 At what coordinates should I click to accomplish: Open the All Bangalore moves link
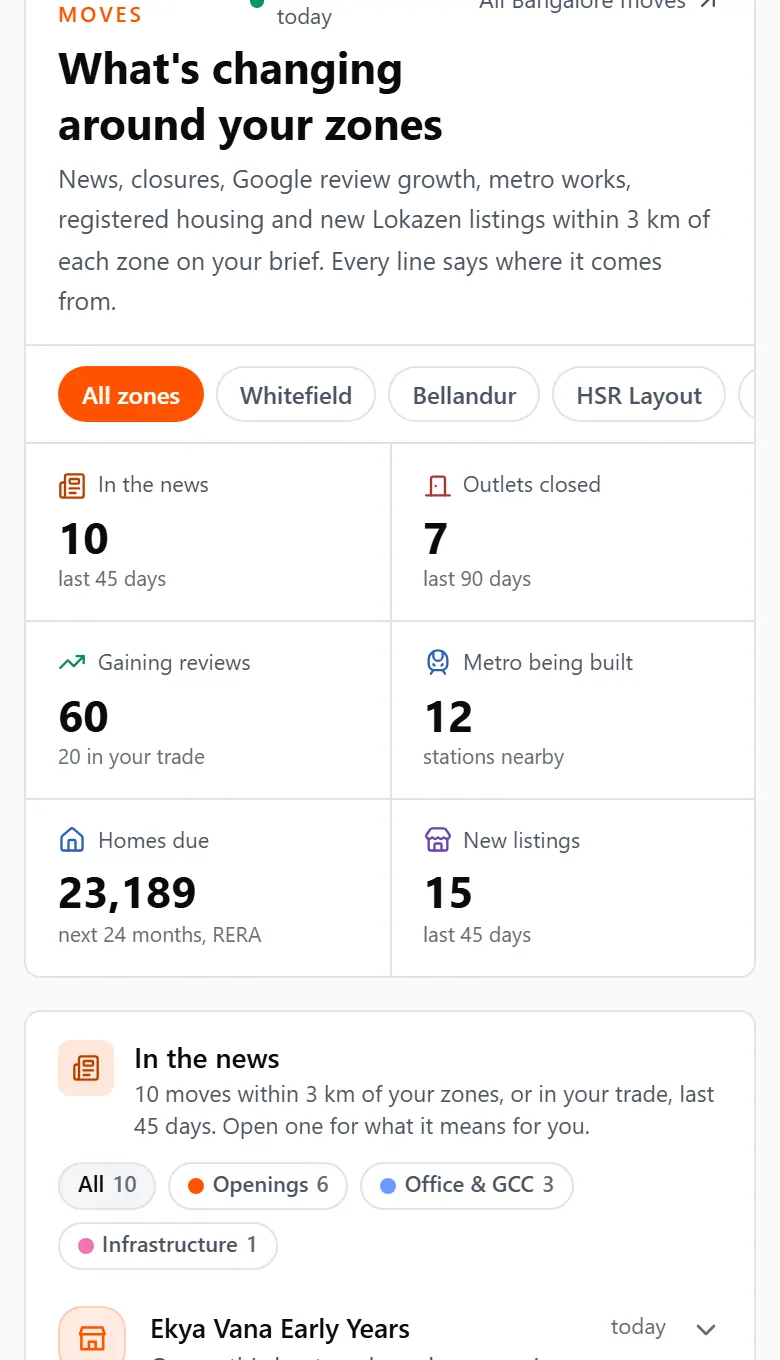[x=598, y=4]
